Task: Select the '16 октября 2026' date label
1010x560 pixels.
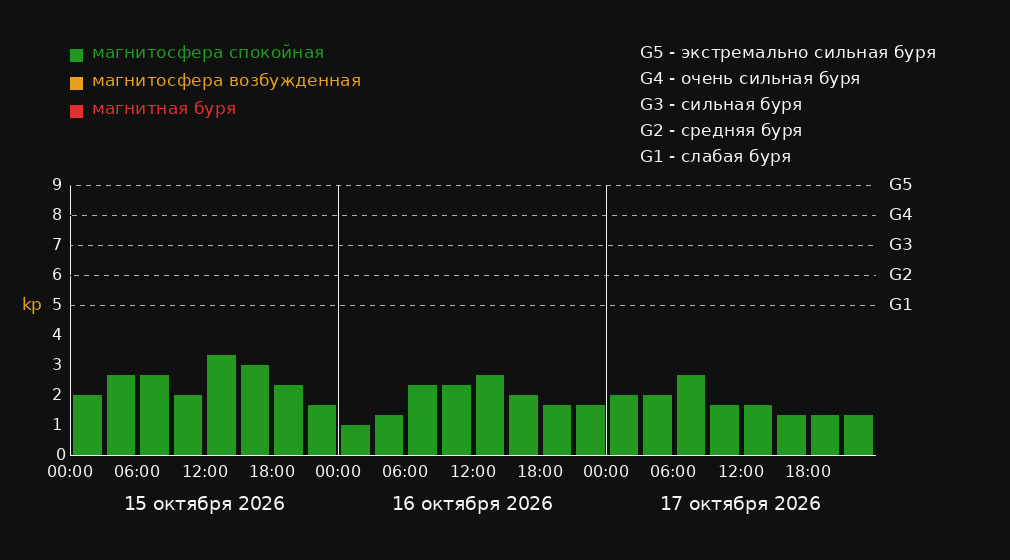Action: [472, 504]
